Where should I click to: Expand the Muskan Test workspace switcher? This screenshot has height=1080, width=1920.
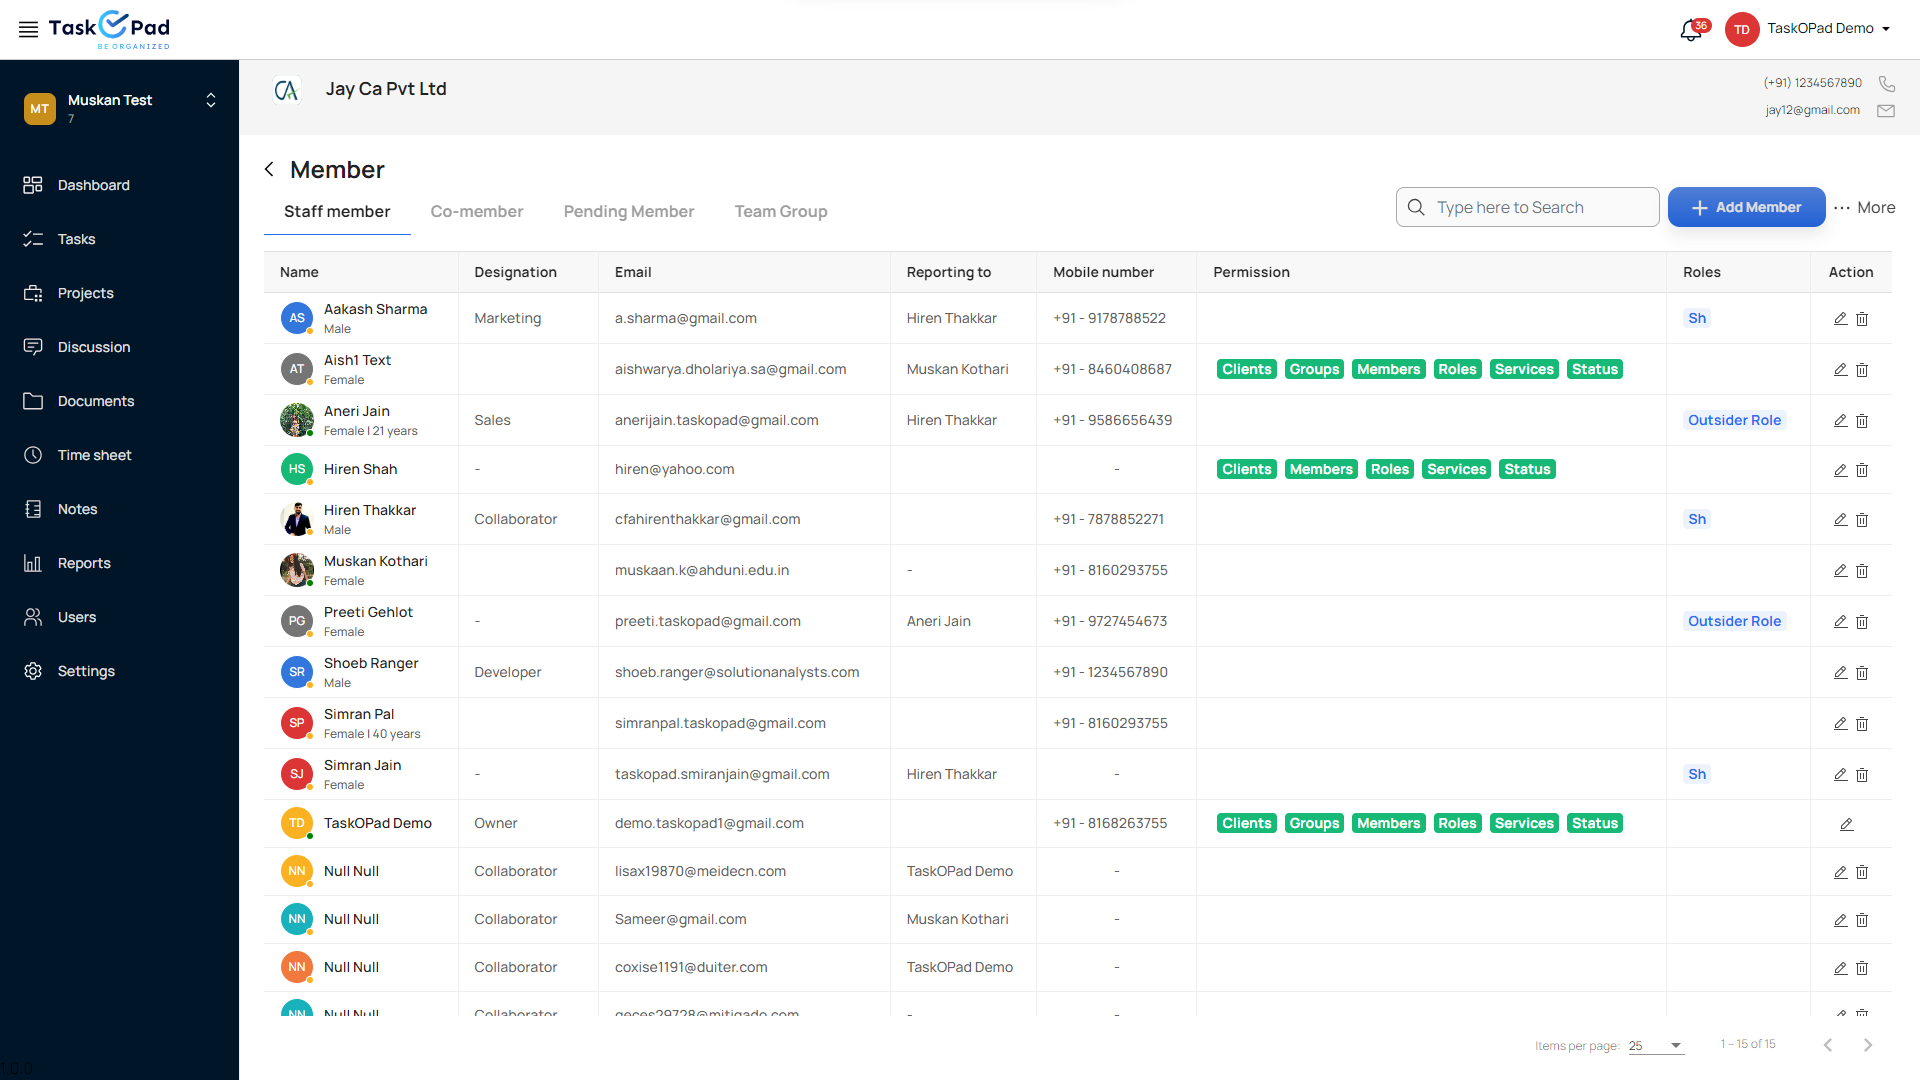pyautogui.click(x=211, y=100)
